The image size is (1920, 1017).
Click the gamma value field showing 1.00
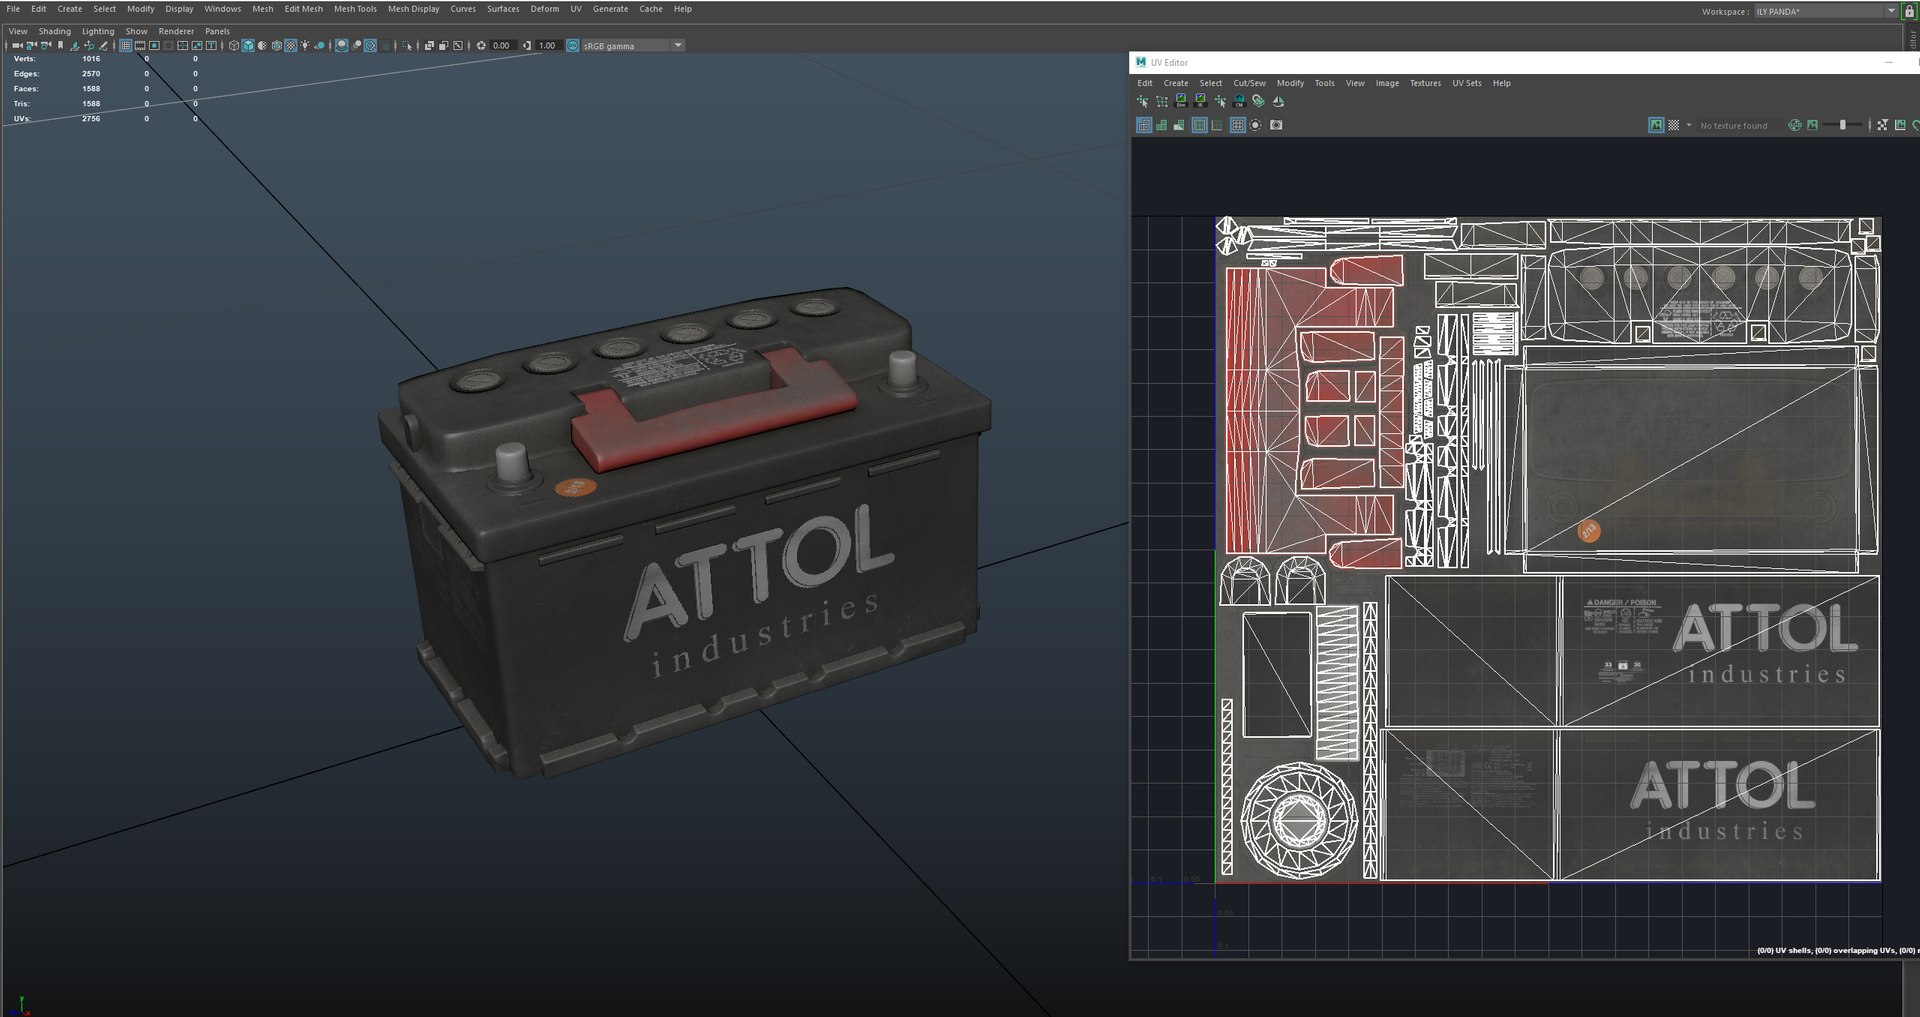click(x=549, y=45)
